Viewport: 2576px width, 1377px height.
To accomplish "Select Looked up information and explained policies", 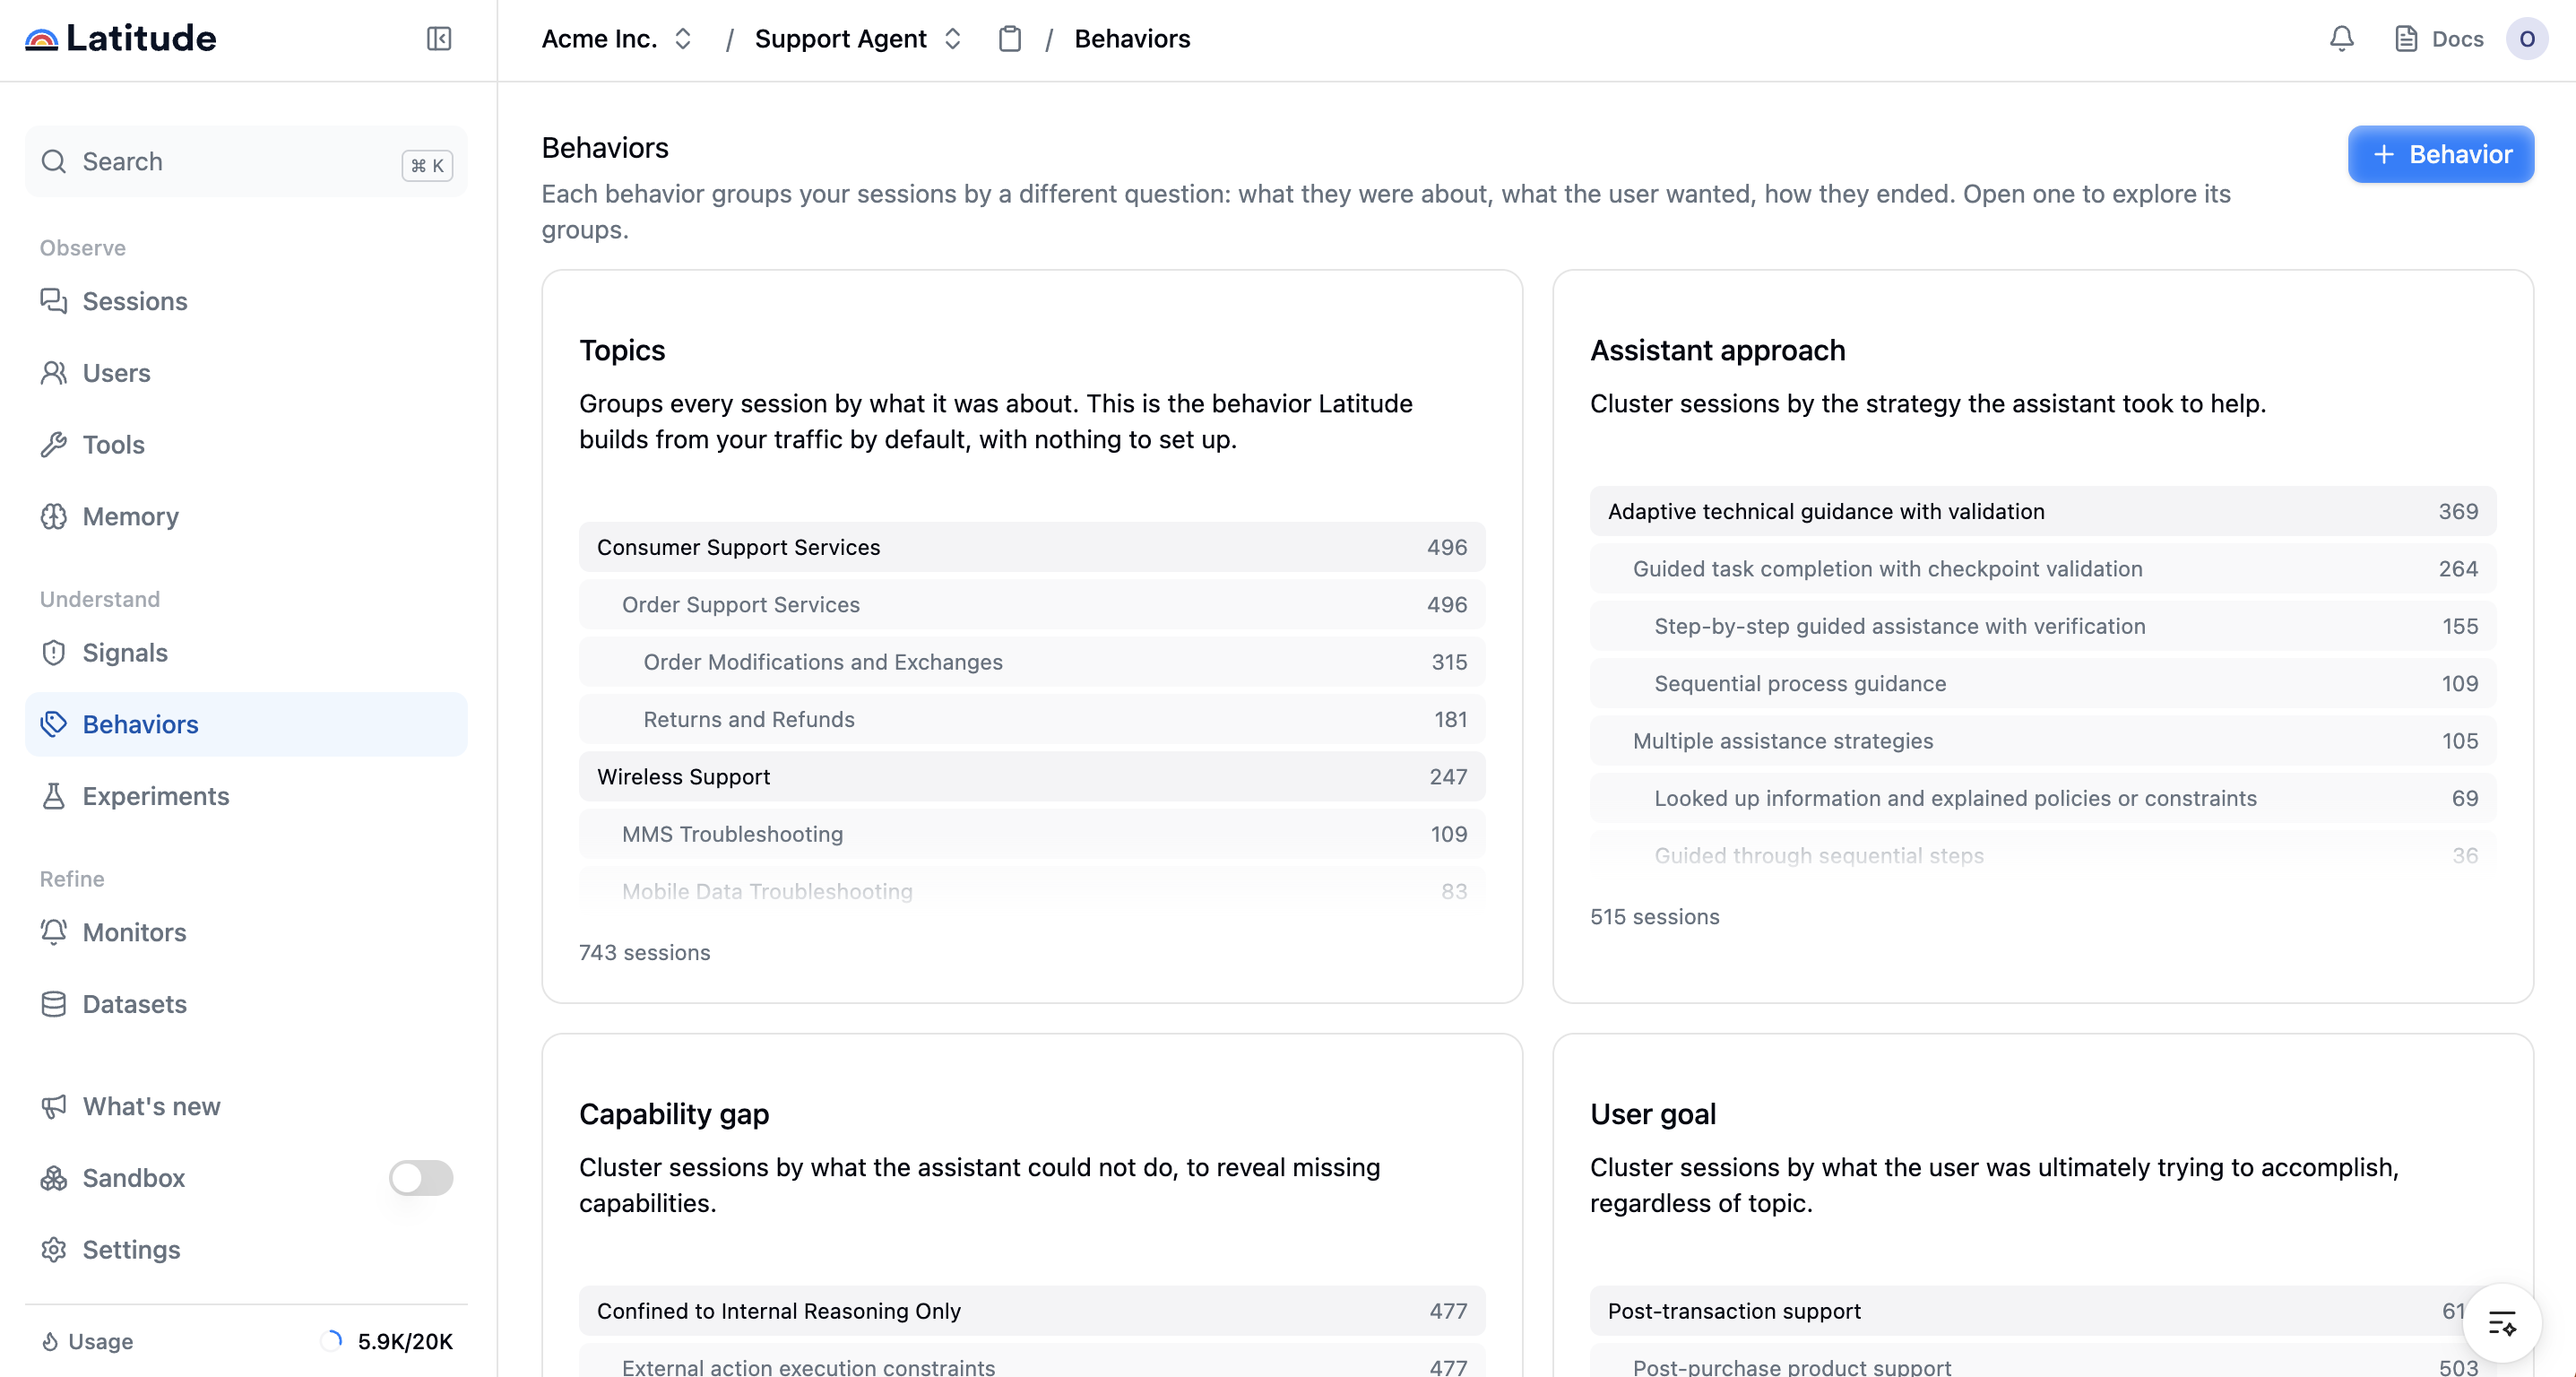I will (2043, 798).
